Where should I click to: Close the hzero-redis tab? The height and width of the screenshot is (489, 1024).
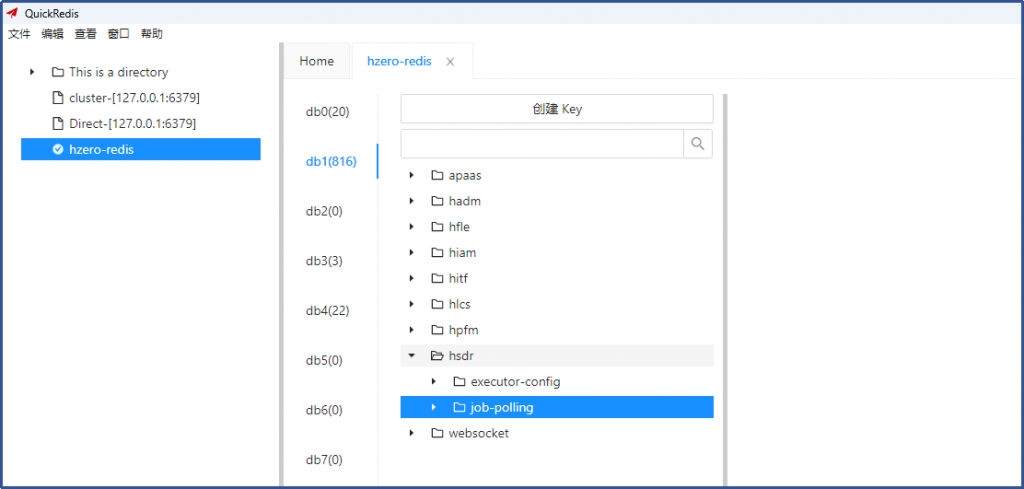pos(450,62)
